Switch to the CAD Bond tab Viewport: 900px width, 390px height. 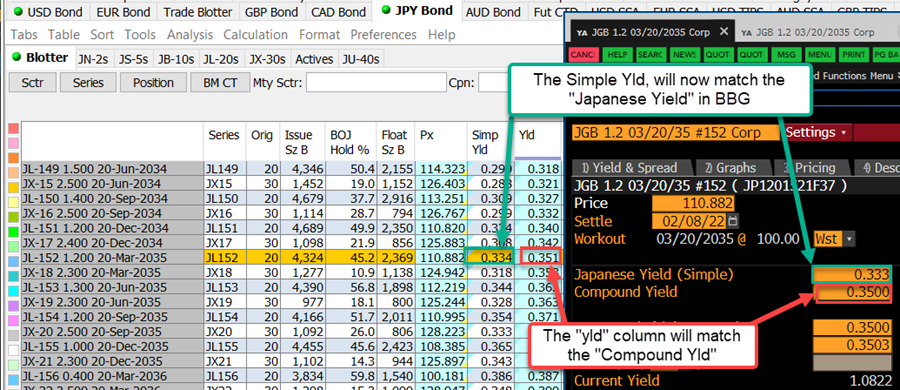[x=338, y=11]
